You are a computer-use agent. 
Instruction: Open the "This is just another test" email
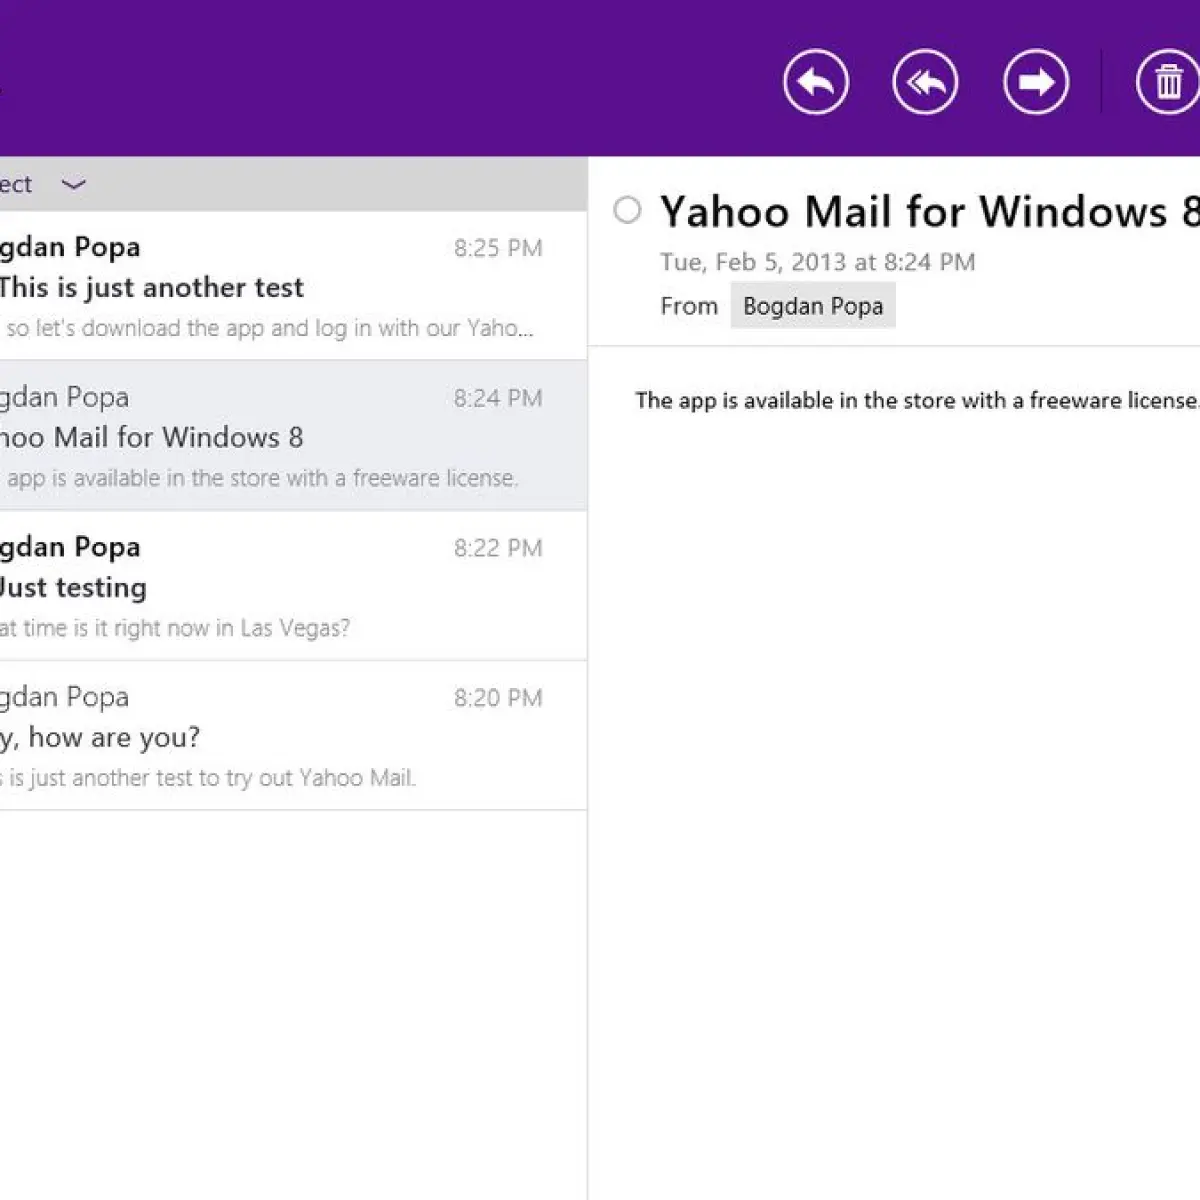[x=293, y=286]
